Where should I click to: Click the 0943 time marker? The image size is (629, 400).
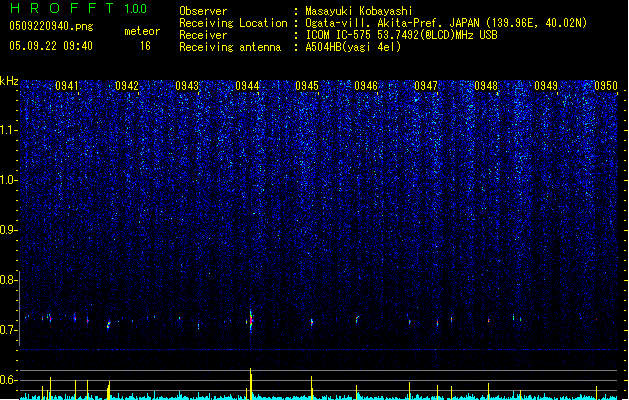tap(187, 86)
